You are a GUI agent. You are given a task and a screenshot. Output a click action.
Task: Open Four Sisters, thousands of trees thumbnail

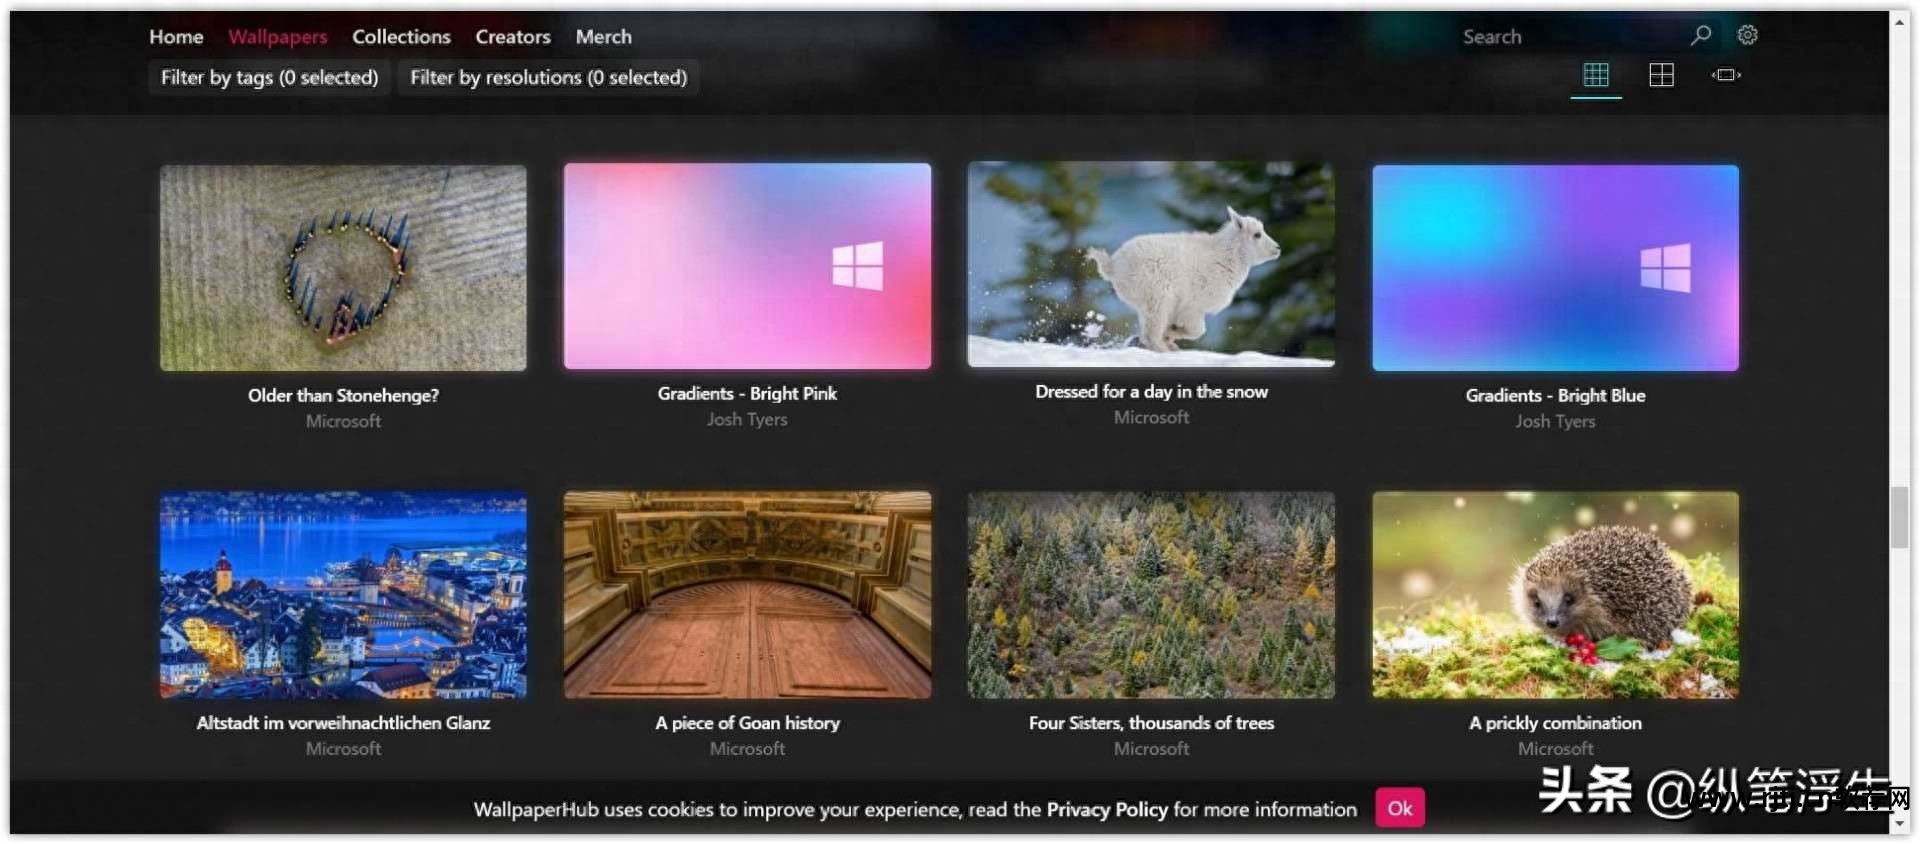(x=1151, y=595)
